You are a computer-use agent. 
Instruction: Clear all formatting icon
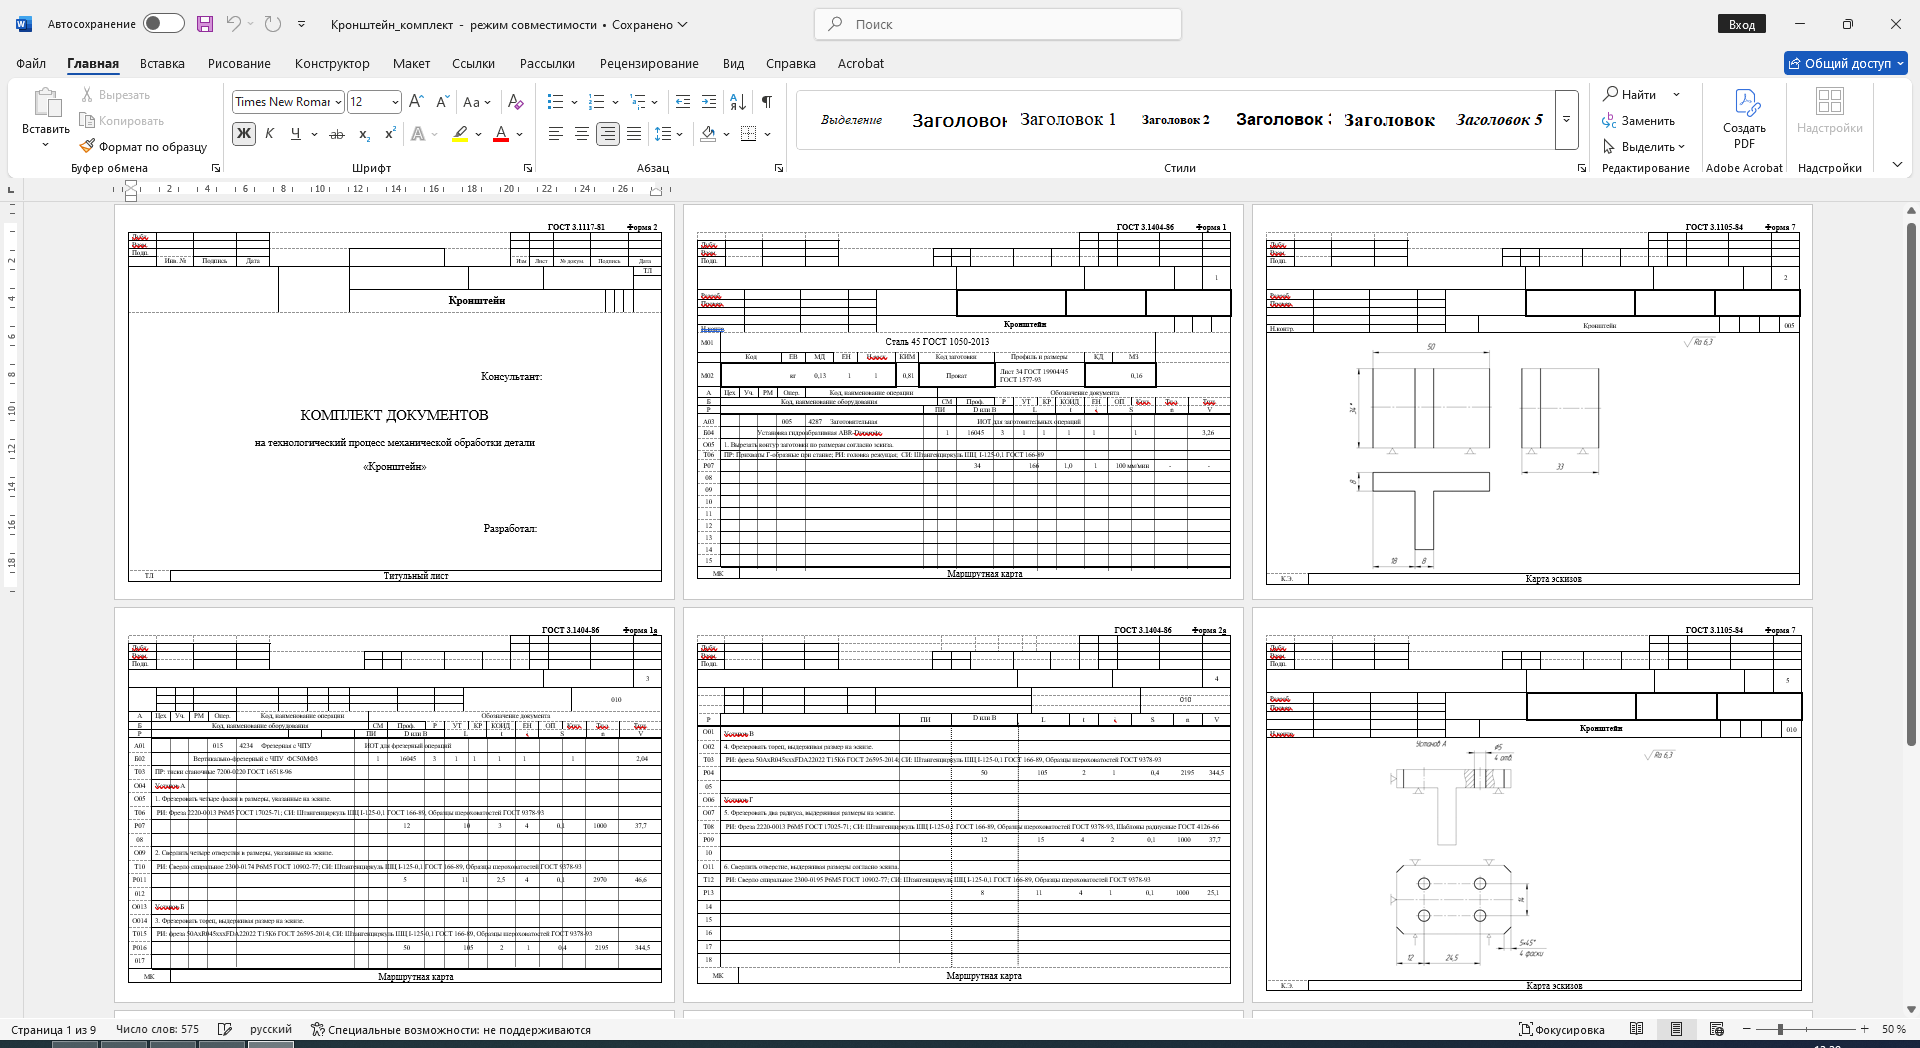point(515,102)
